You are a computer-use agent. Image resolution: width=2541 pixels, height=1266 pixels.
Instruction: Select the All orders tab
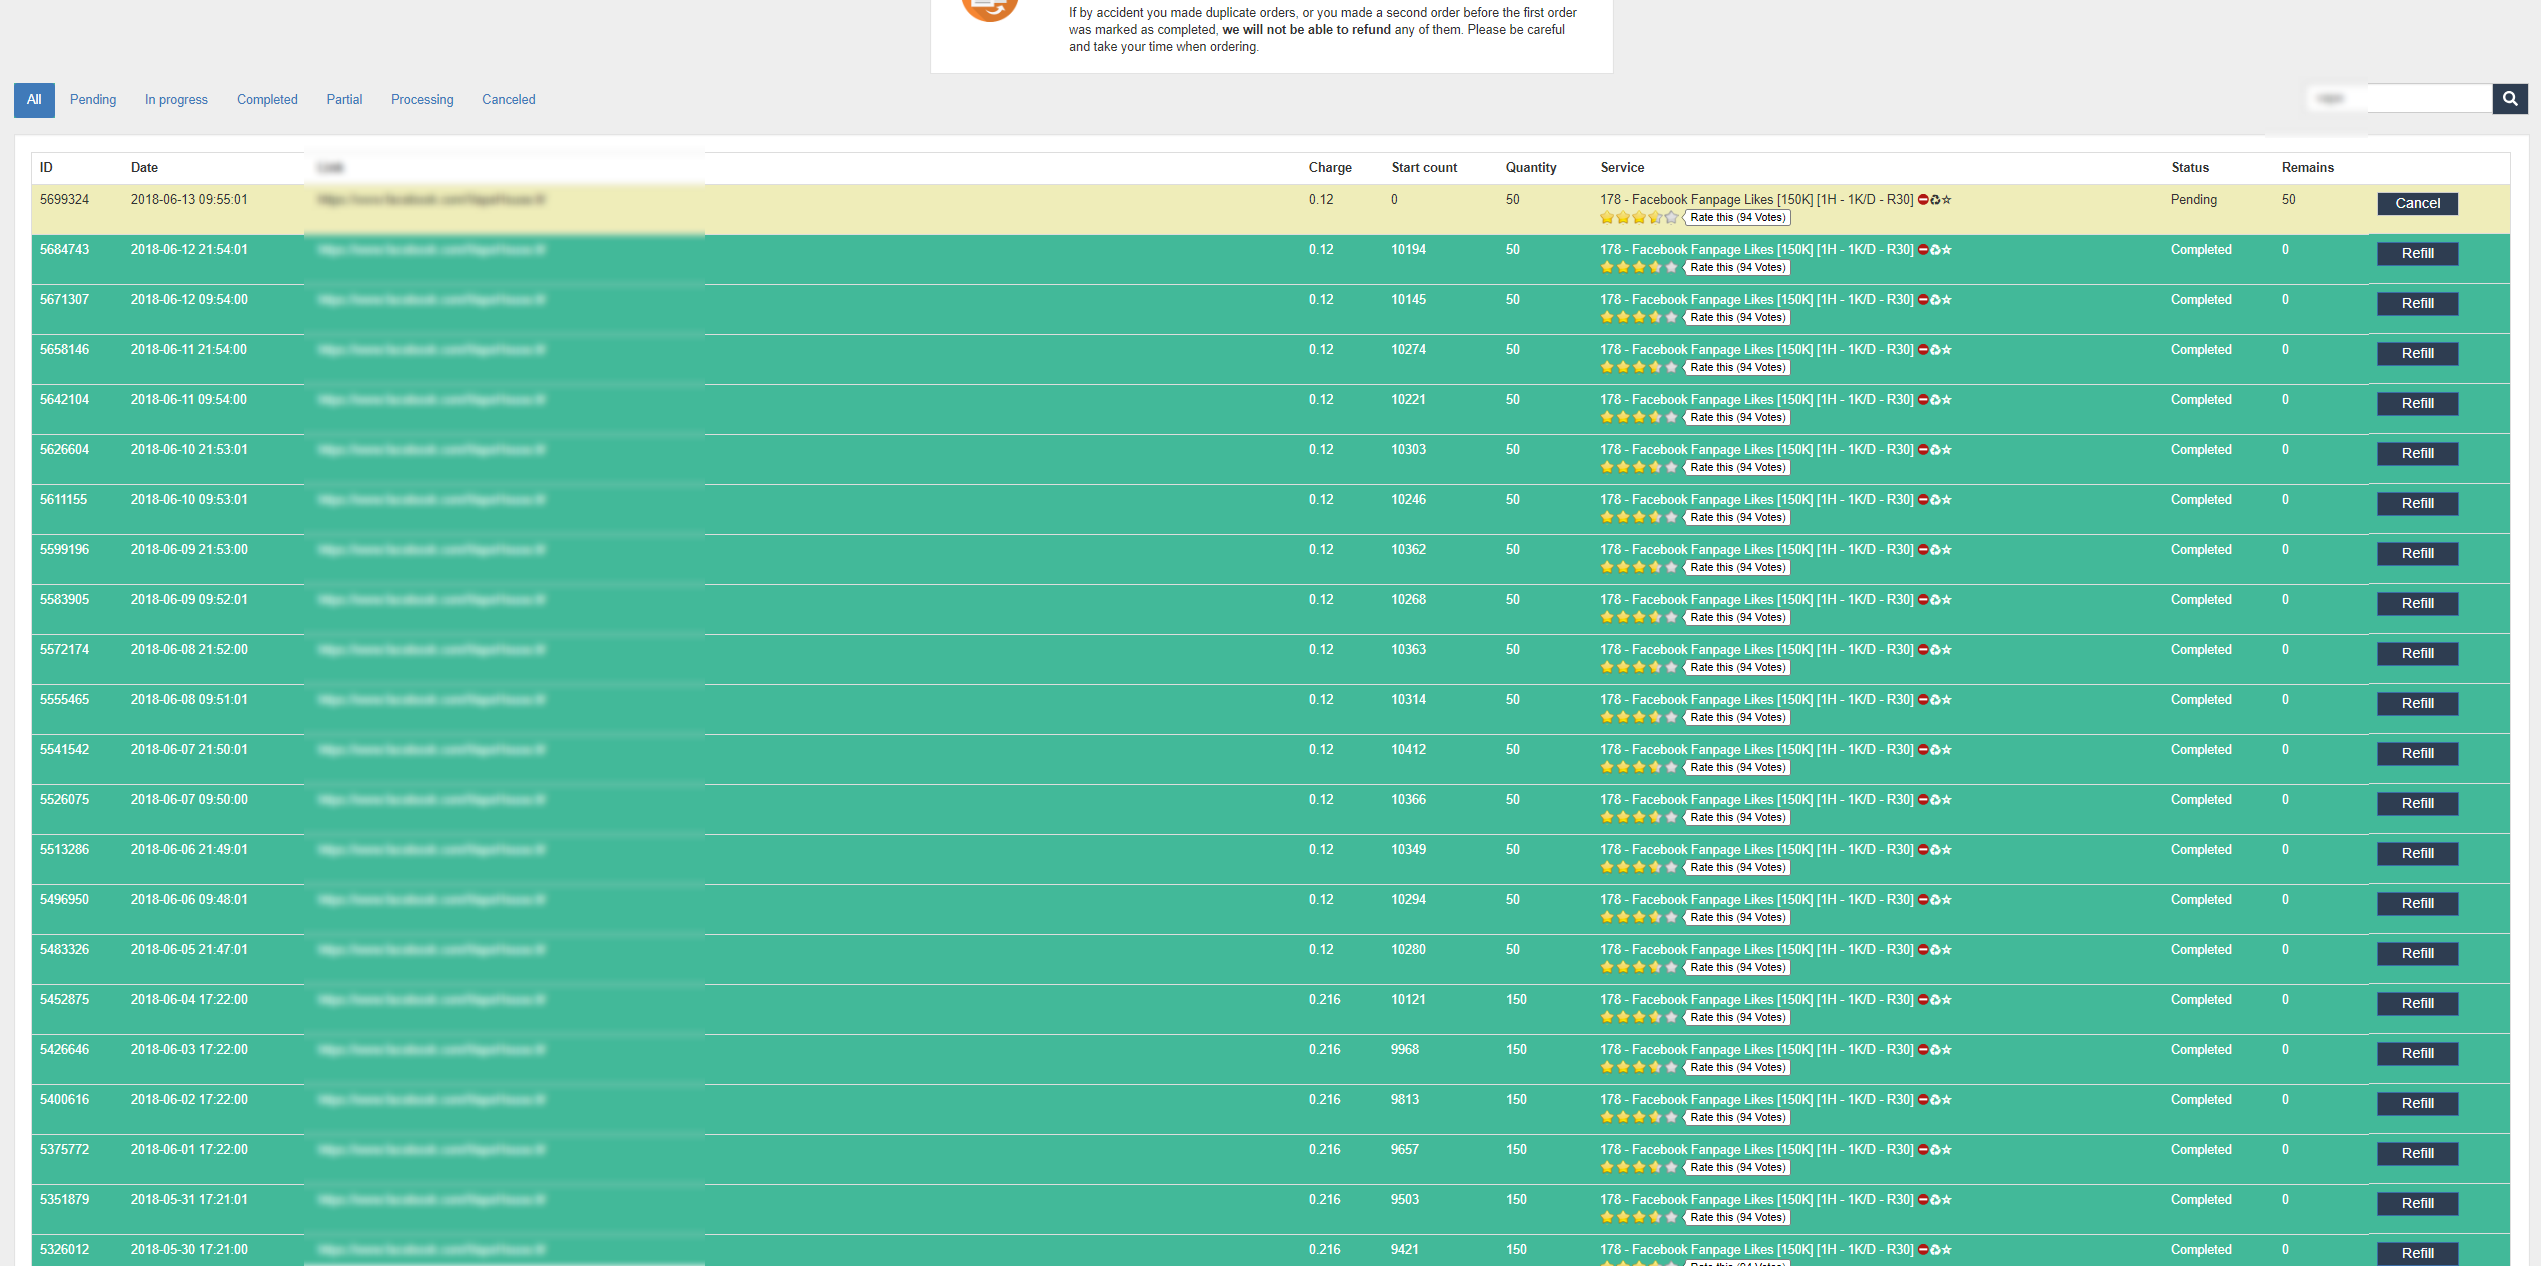pos(34,100)
